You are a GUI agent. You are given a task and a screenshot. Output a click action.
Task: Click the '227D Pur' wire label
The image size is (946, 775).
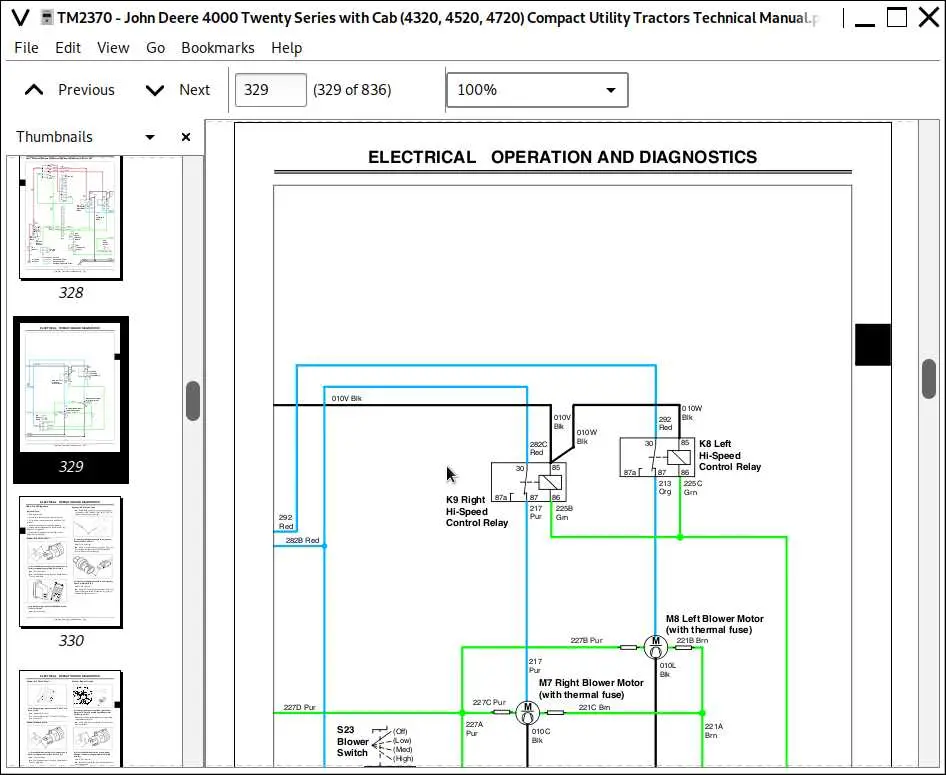point(300,707)
